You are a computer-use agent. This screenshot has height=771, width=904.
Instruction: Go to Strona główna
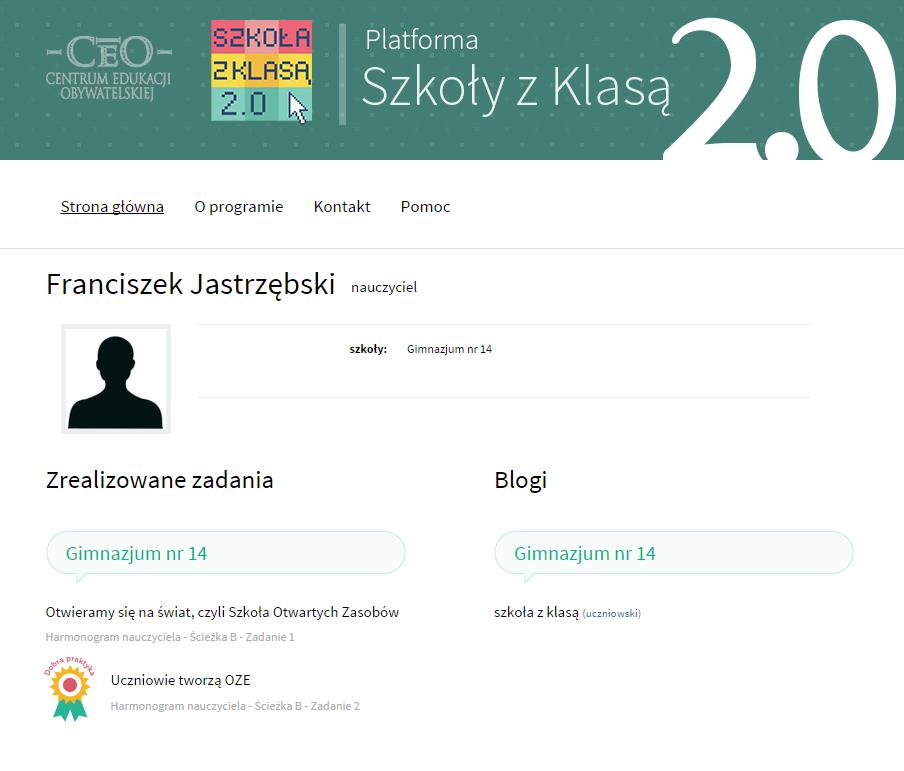coord(112,206)
